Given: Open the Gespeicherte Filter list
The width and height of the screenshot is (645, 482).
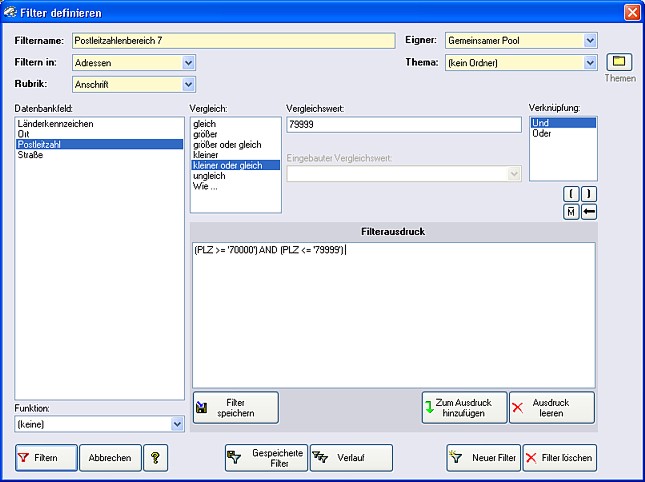Looking at the screenshot, I should coord(265,458).
